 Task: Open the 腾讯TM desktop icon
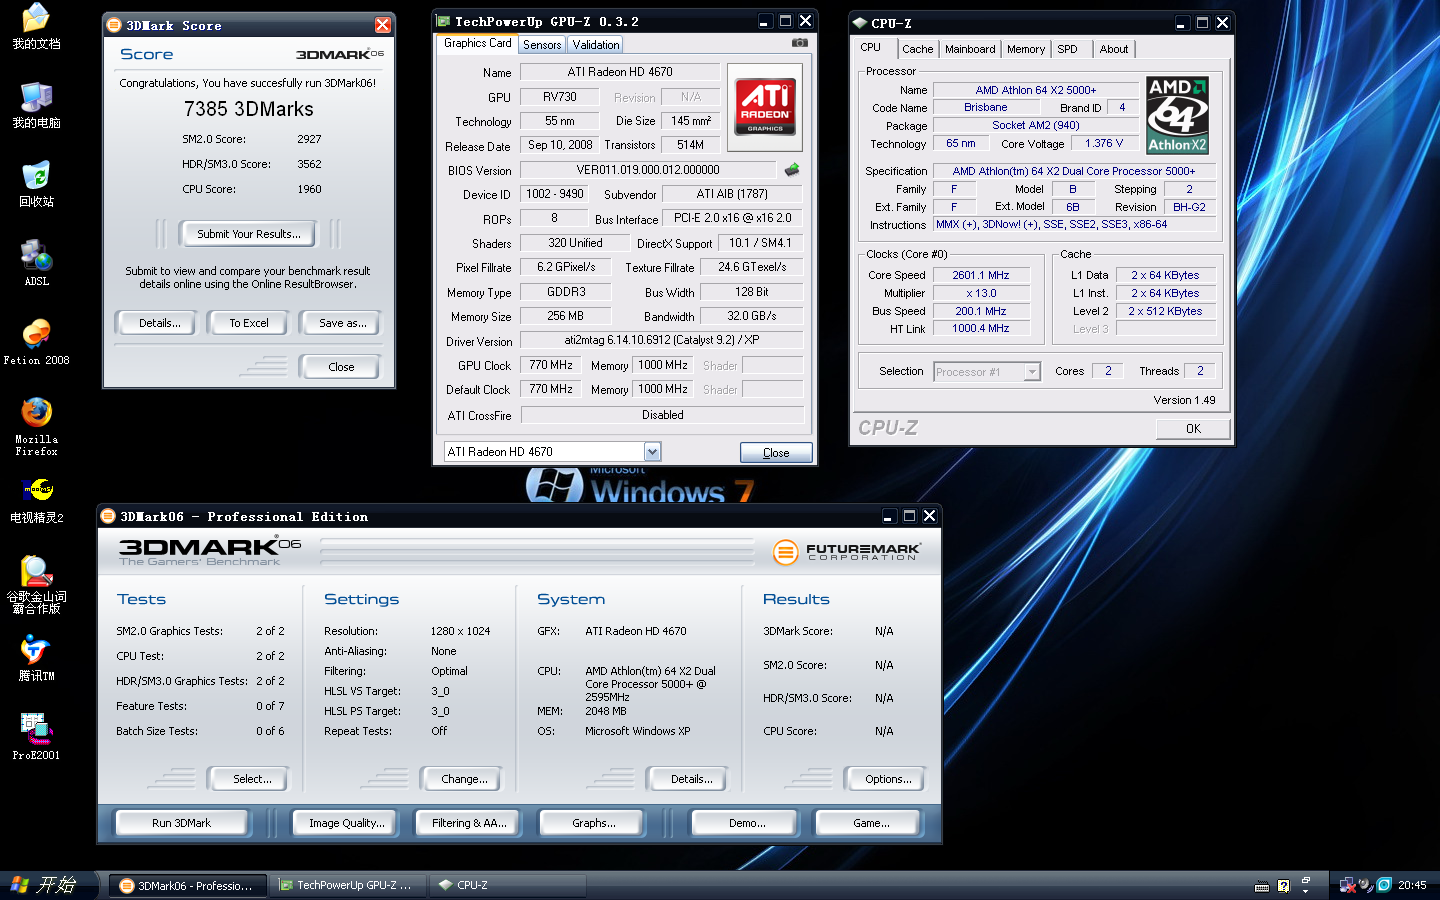[x=36, y=658]
